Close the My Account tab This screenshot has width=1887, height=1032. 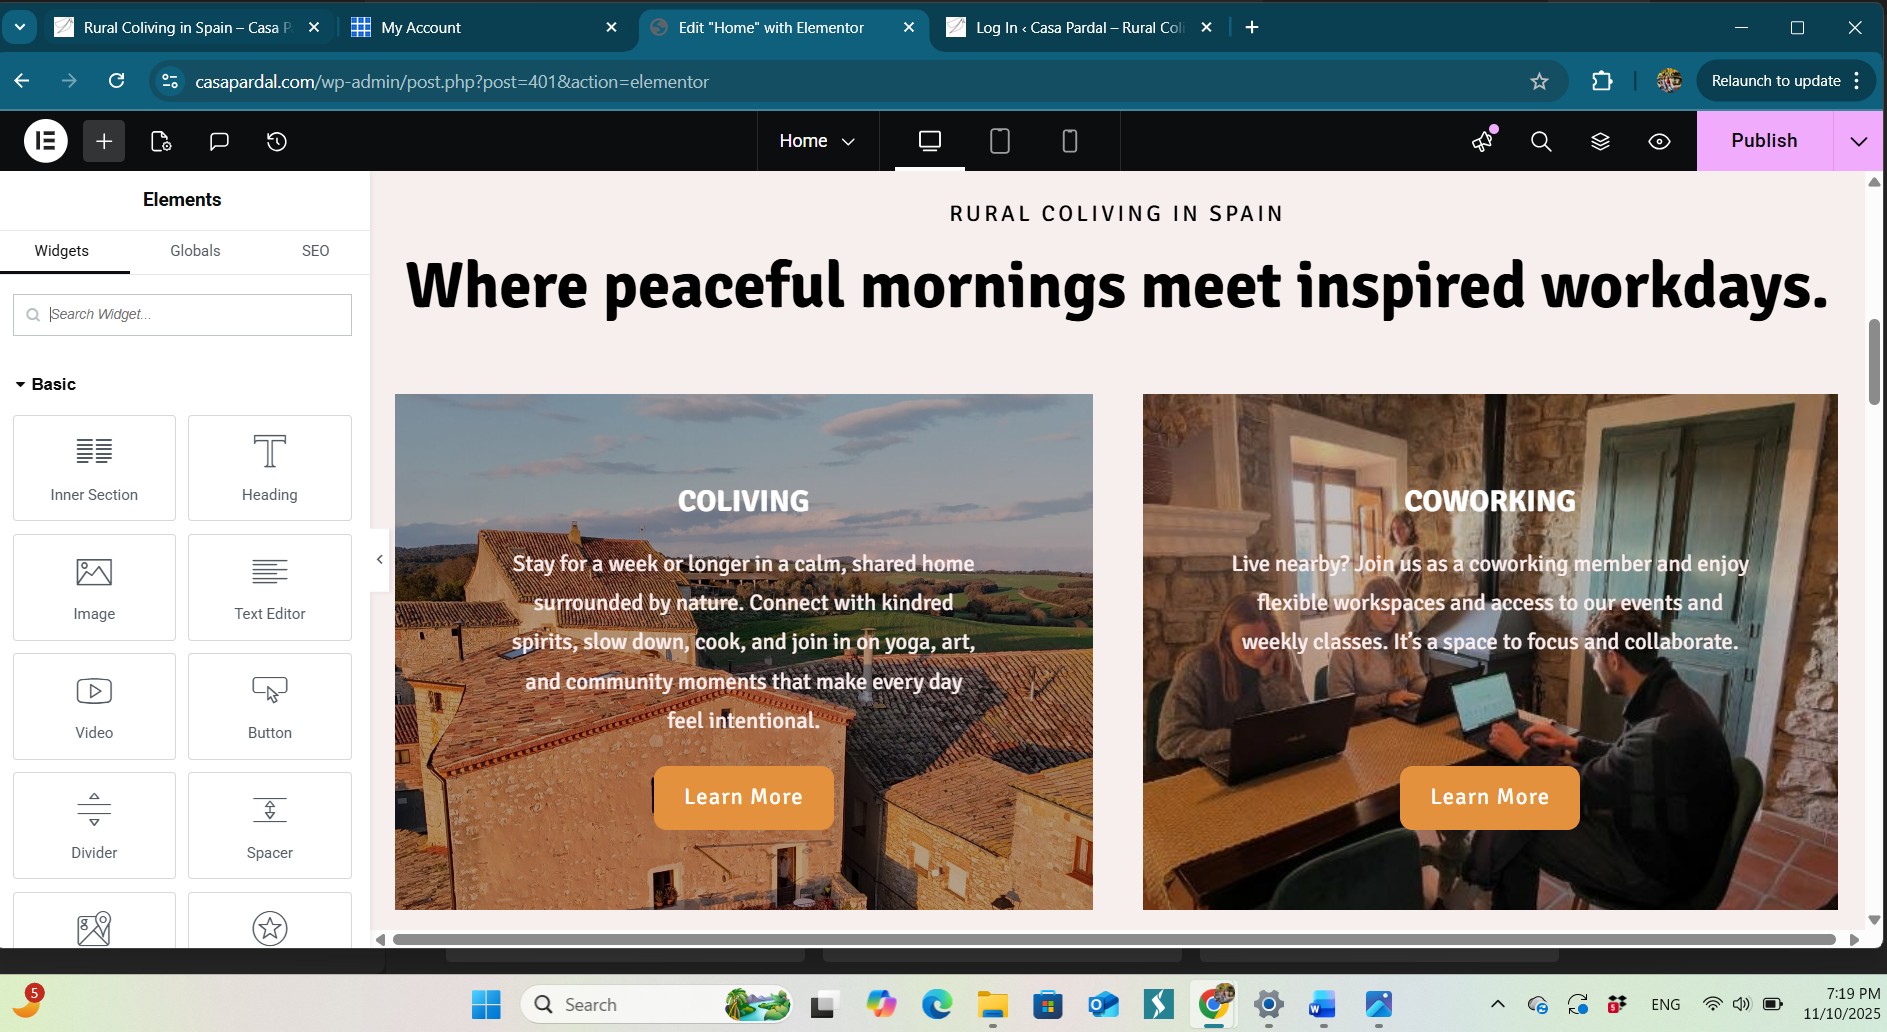pos(612,27)
